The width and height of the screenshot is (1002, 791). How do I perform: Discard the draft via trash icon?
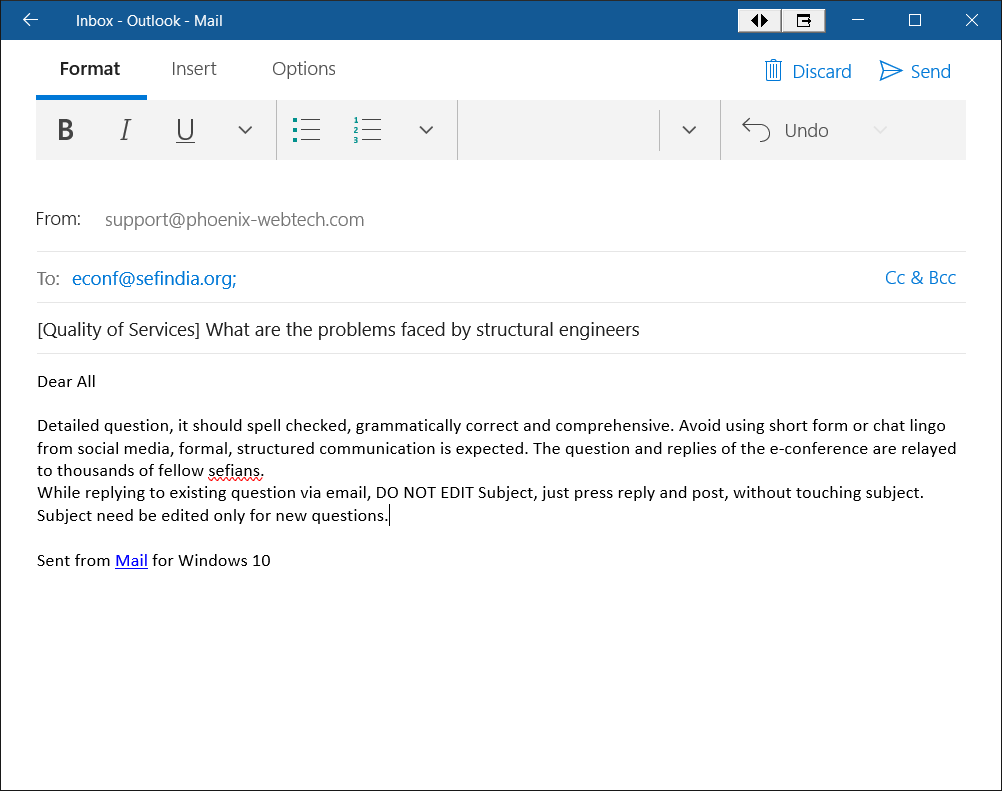tap(773, 71)
